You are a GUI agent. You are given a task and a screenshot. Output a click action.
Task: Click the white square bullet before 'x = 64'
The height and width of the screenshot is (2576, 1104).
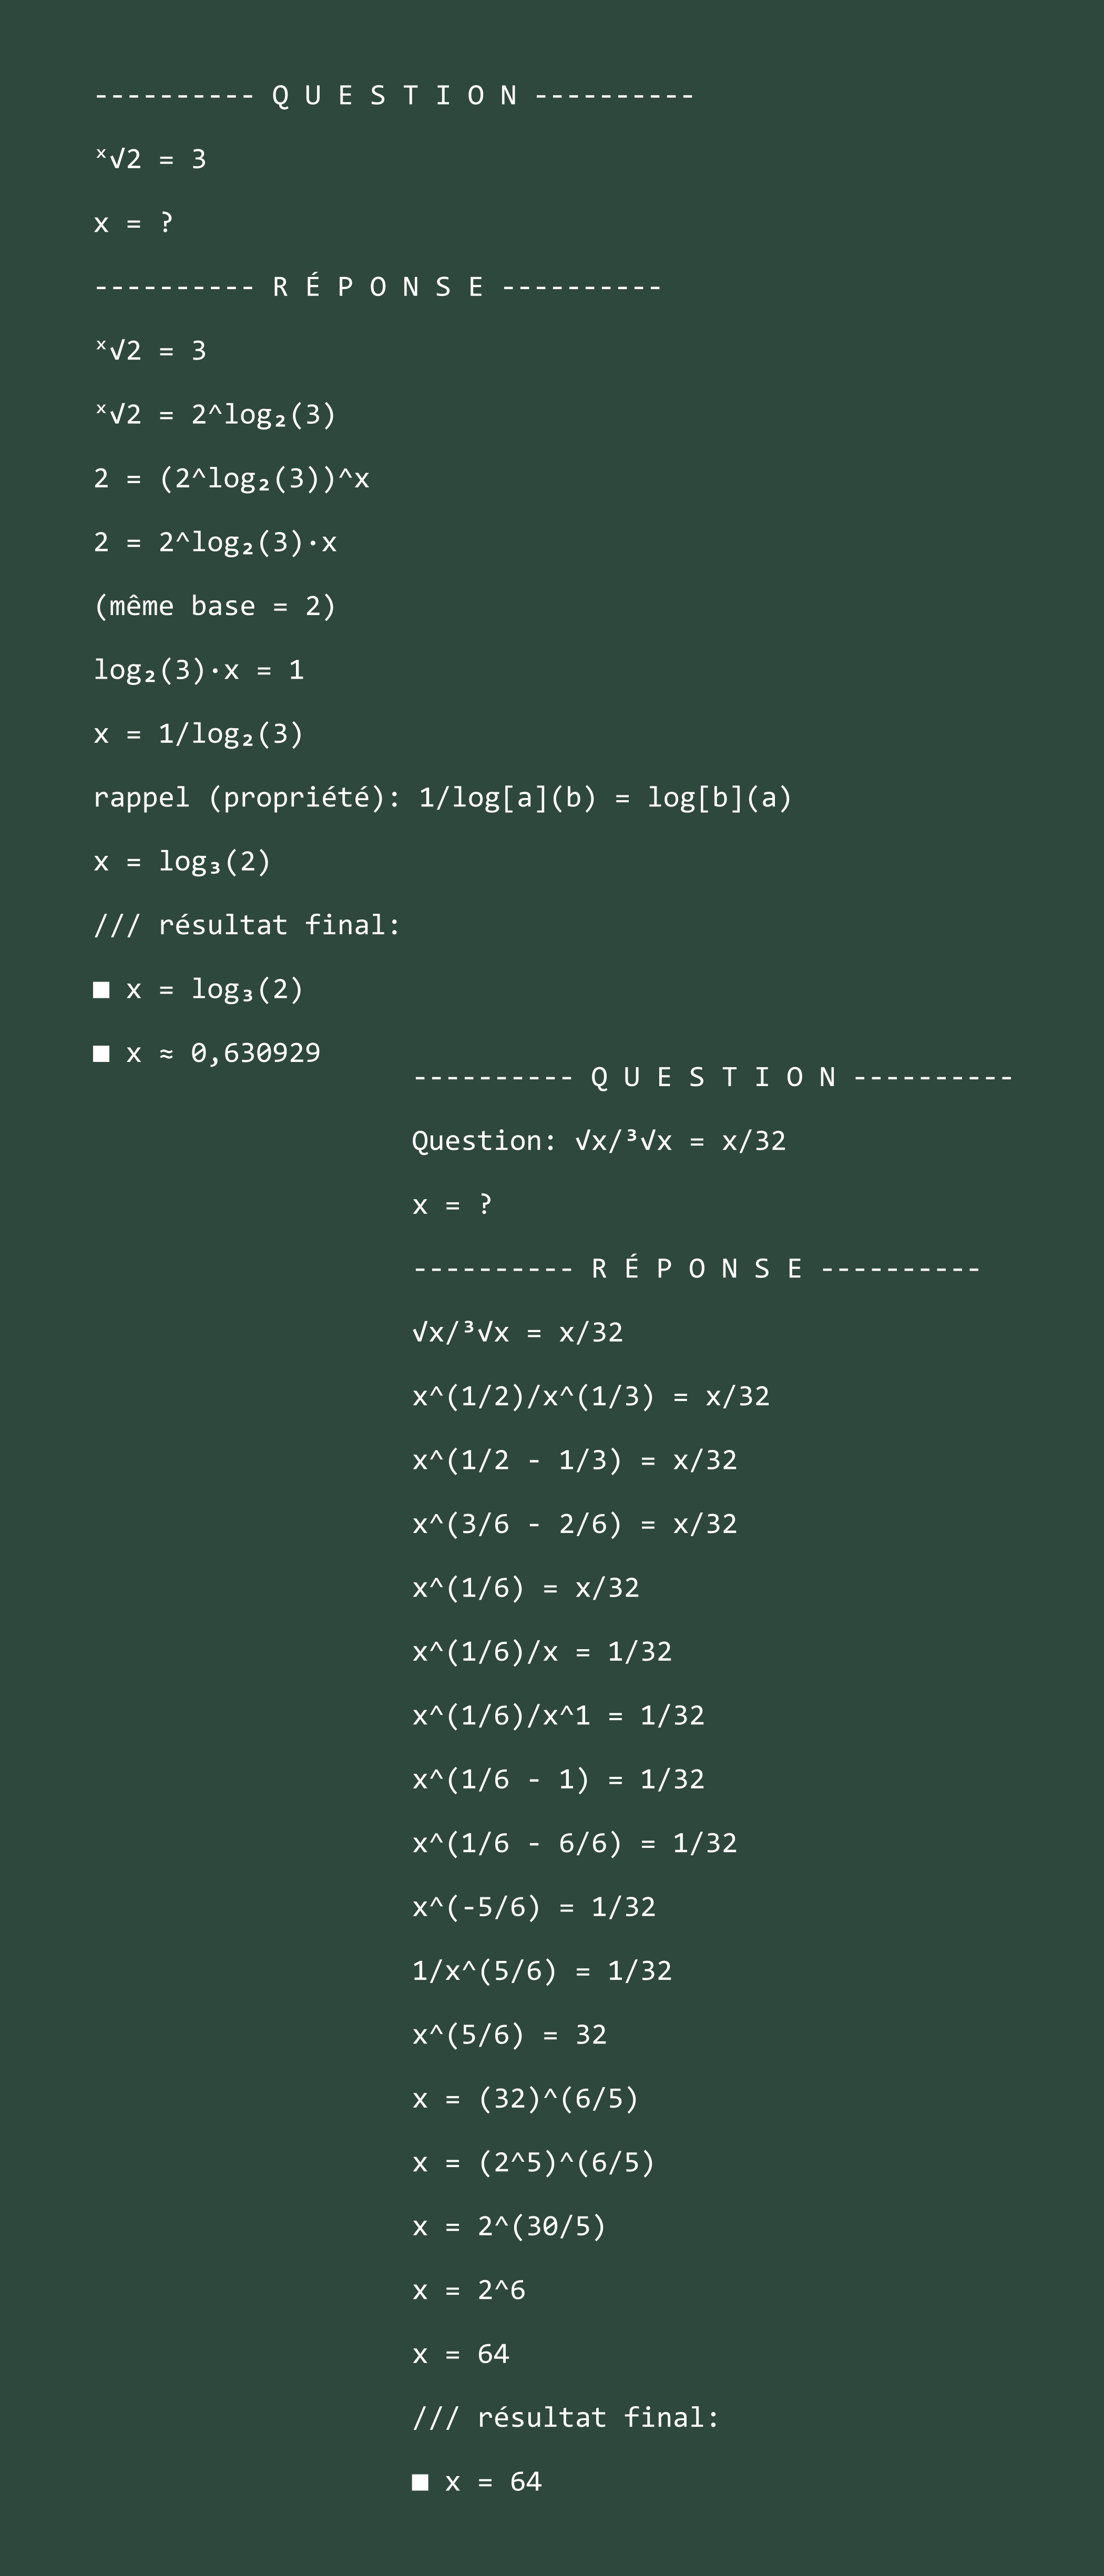pos(420,2482)
